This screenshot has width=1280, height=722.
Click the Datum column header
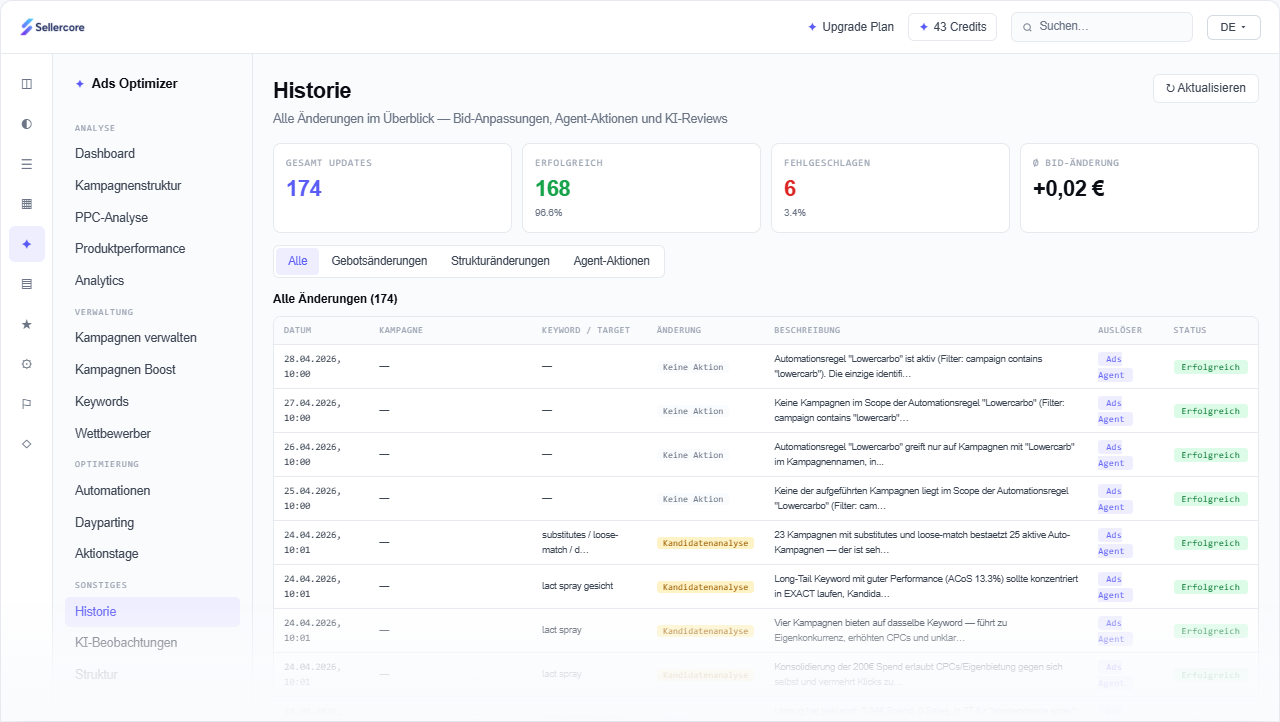298,330
